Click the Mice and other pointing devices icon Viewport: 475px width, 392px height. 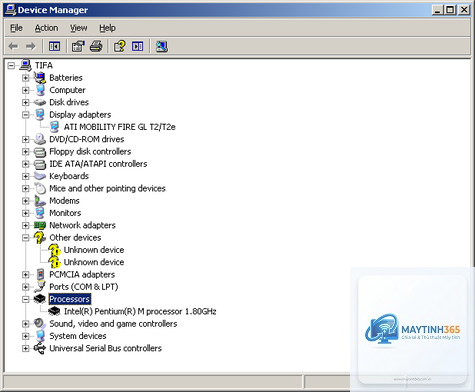40,188
